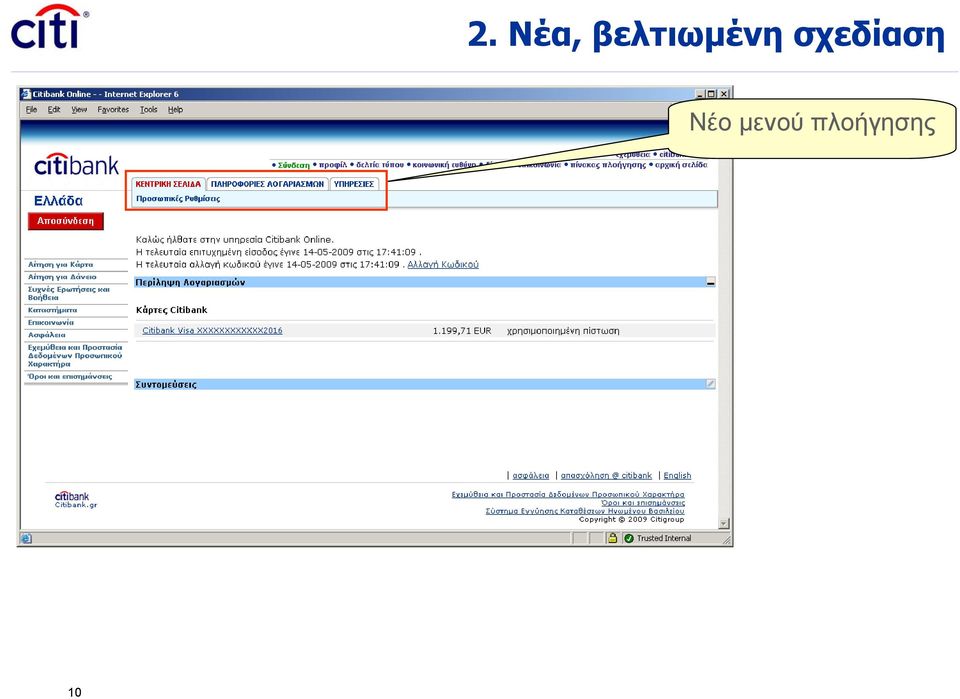Click the Copyright © 2009 Citigroup text
This screenshot has height=699, width=960.
(x=631, y=519)
